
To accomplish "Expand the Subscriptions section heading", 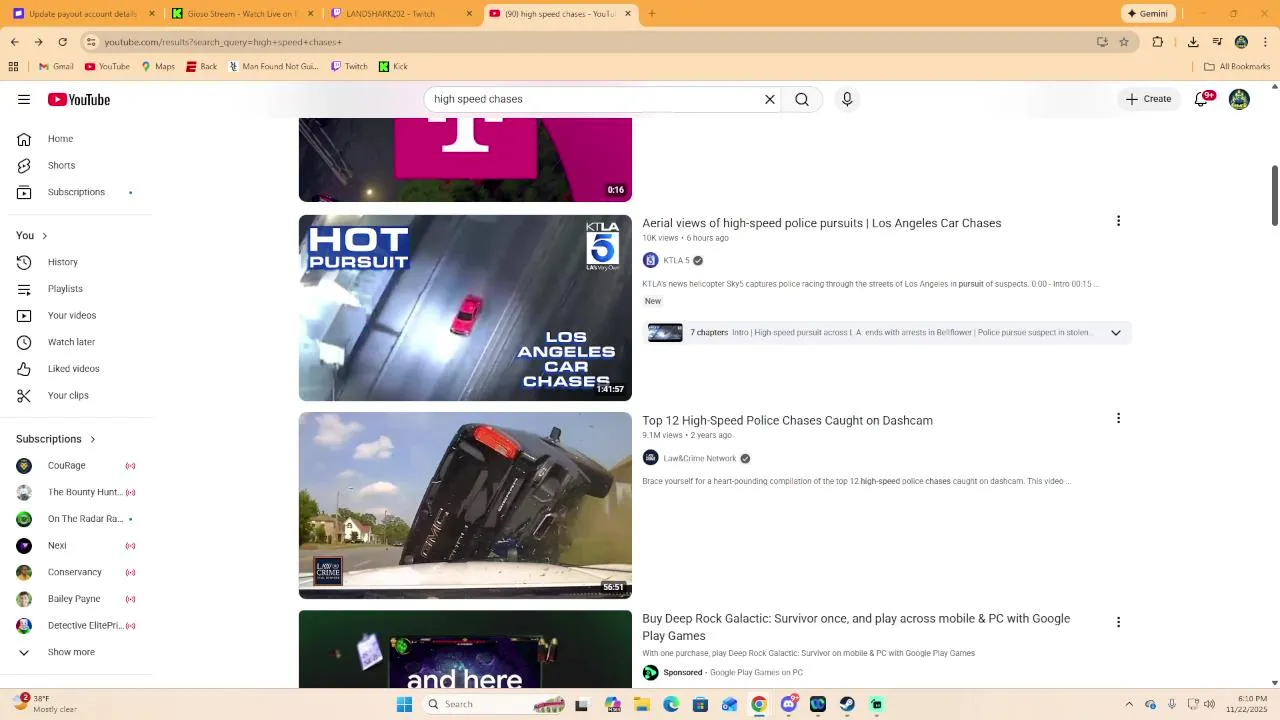I will (x=56, y=439).
